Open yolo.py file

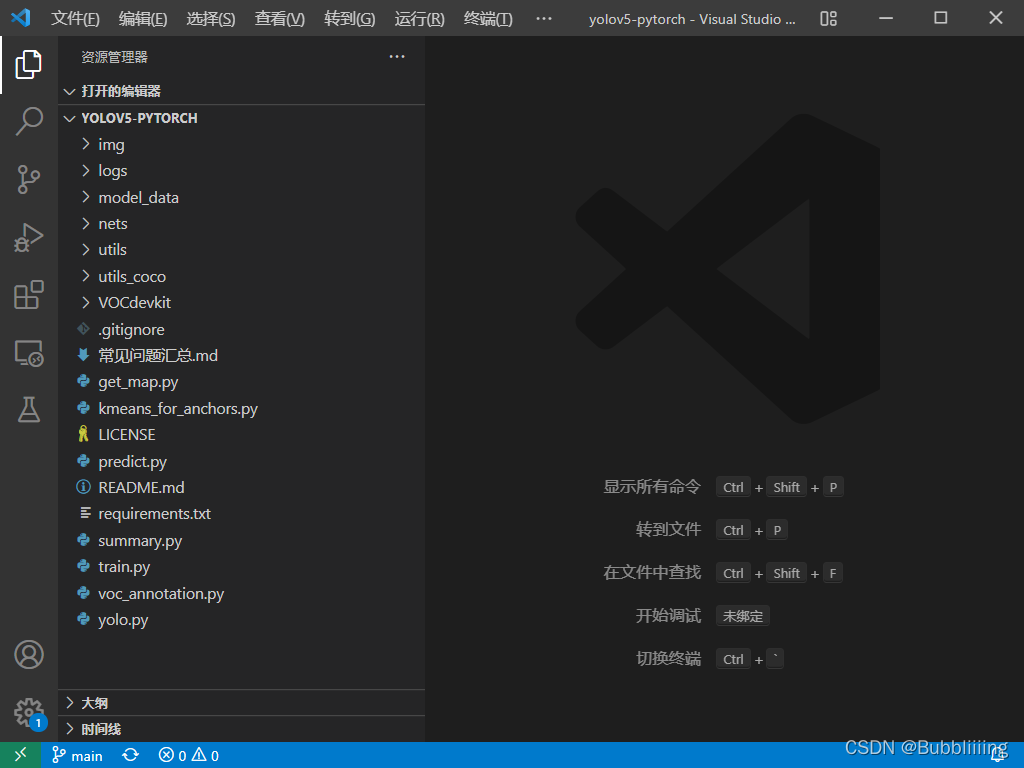[x=242, y=620]
